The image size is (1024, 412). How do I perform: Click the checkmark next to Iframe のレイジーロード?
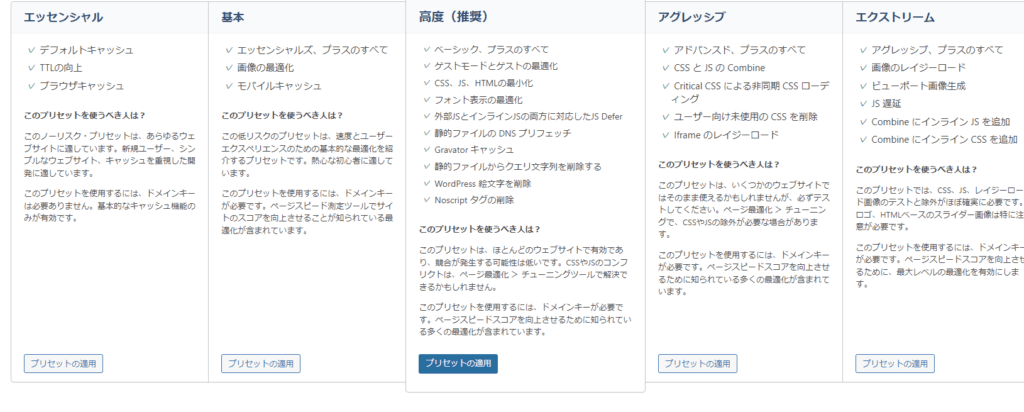(667, 135)
